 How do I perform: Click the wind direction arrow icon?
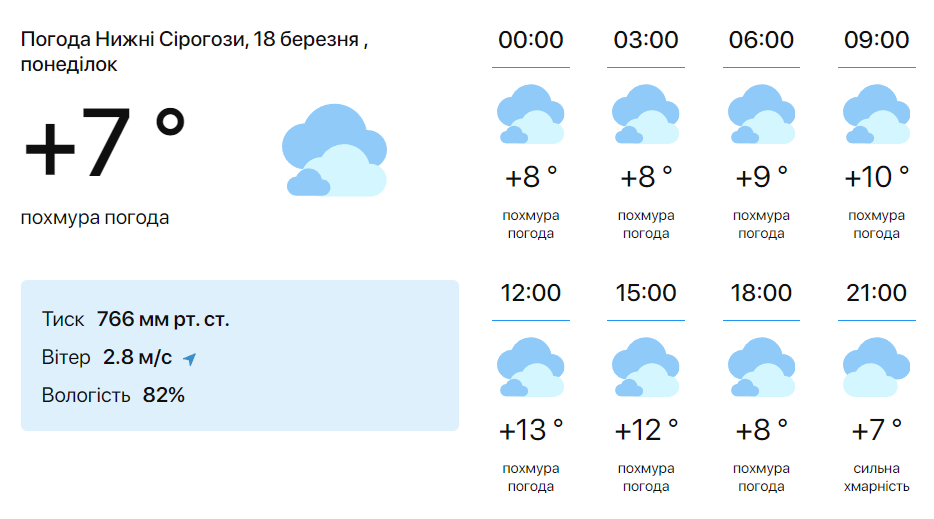pyautogui.click(x=189, y=359)
